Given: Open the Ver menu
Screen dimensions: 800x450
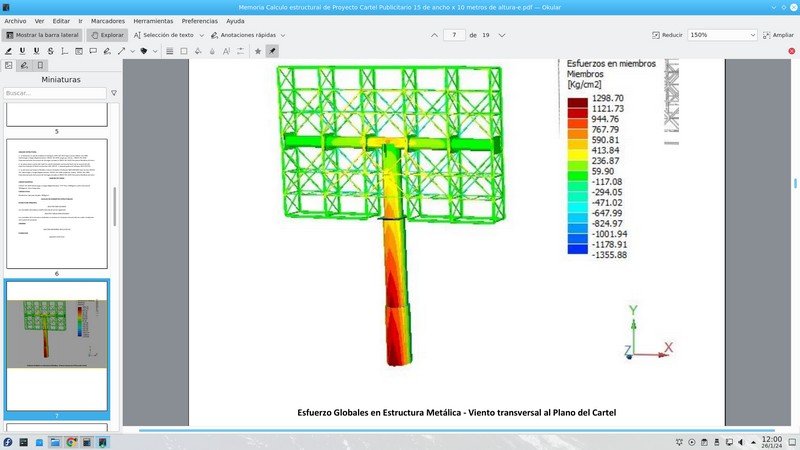Looking at the screenshot, I should (39, 21).
